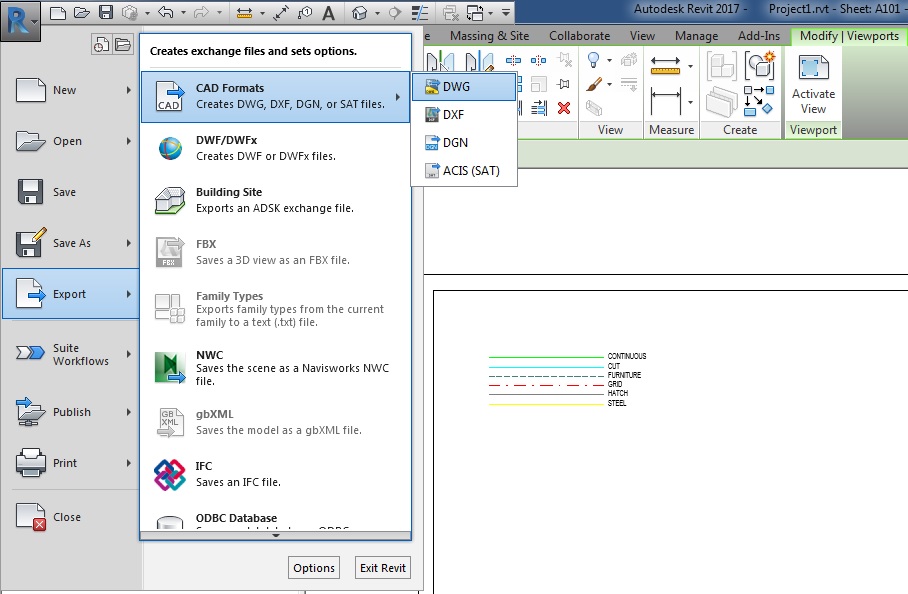908x594 pixels.
Task: Select the Export menu item
Action: 71,294
